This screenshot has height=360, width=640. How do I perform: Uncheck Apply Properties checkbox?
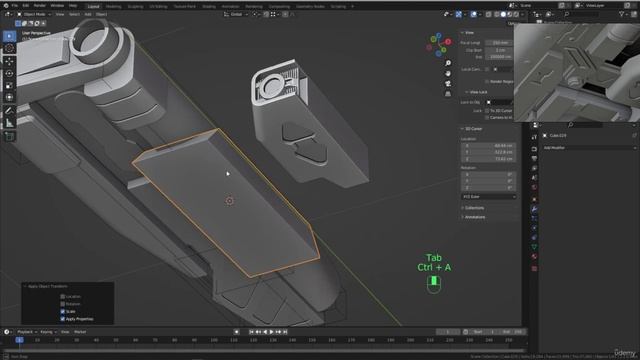pos(62,319)
